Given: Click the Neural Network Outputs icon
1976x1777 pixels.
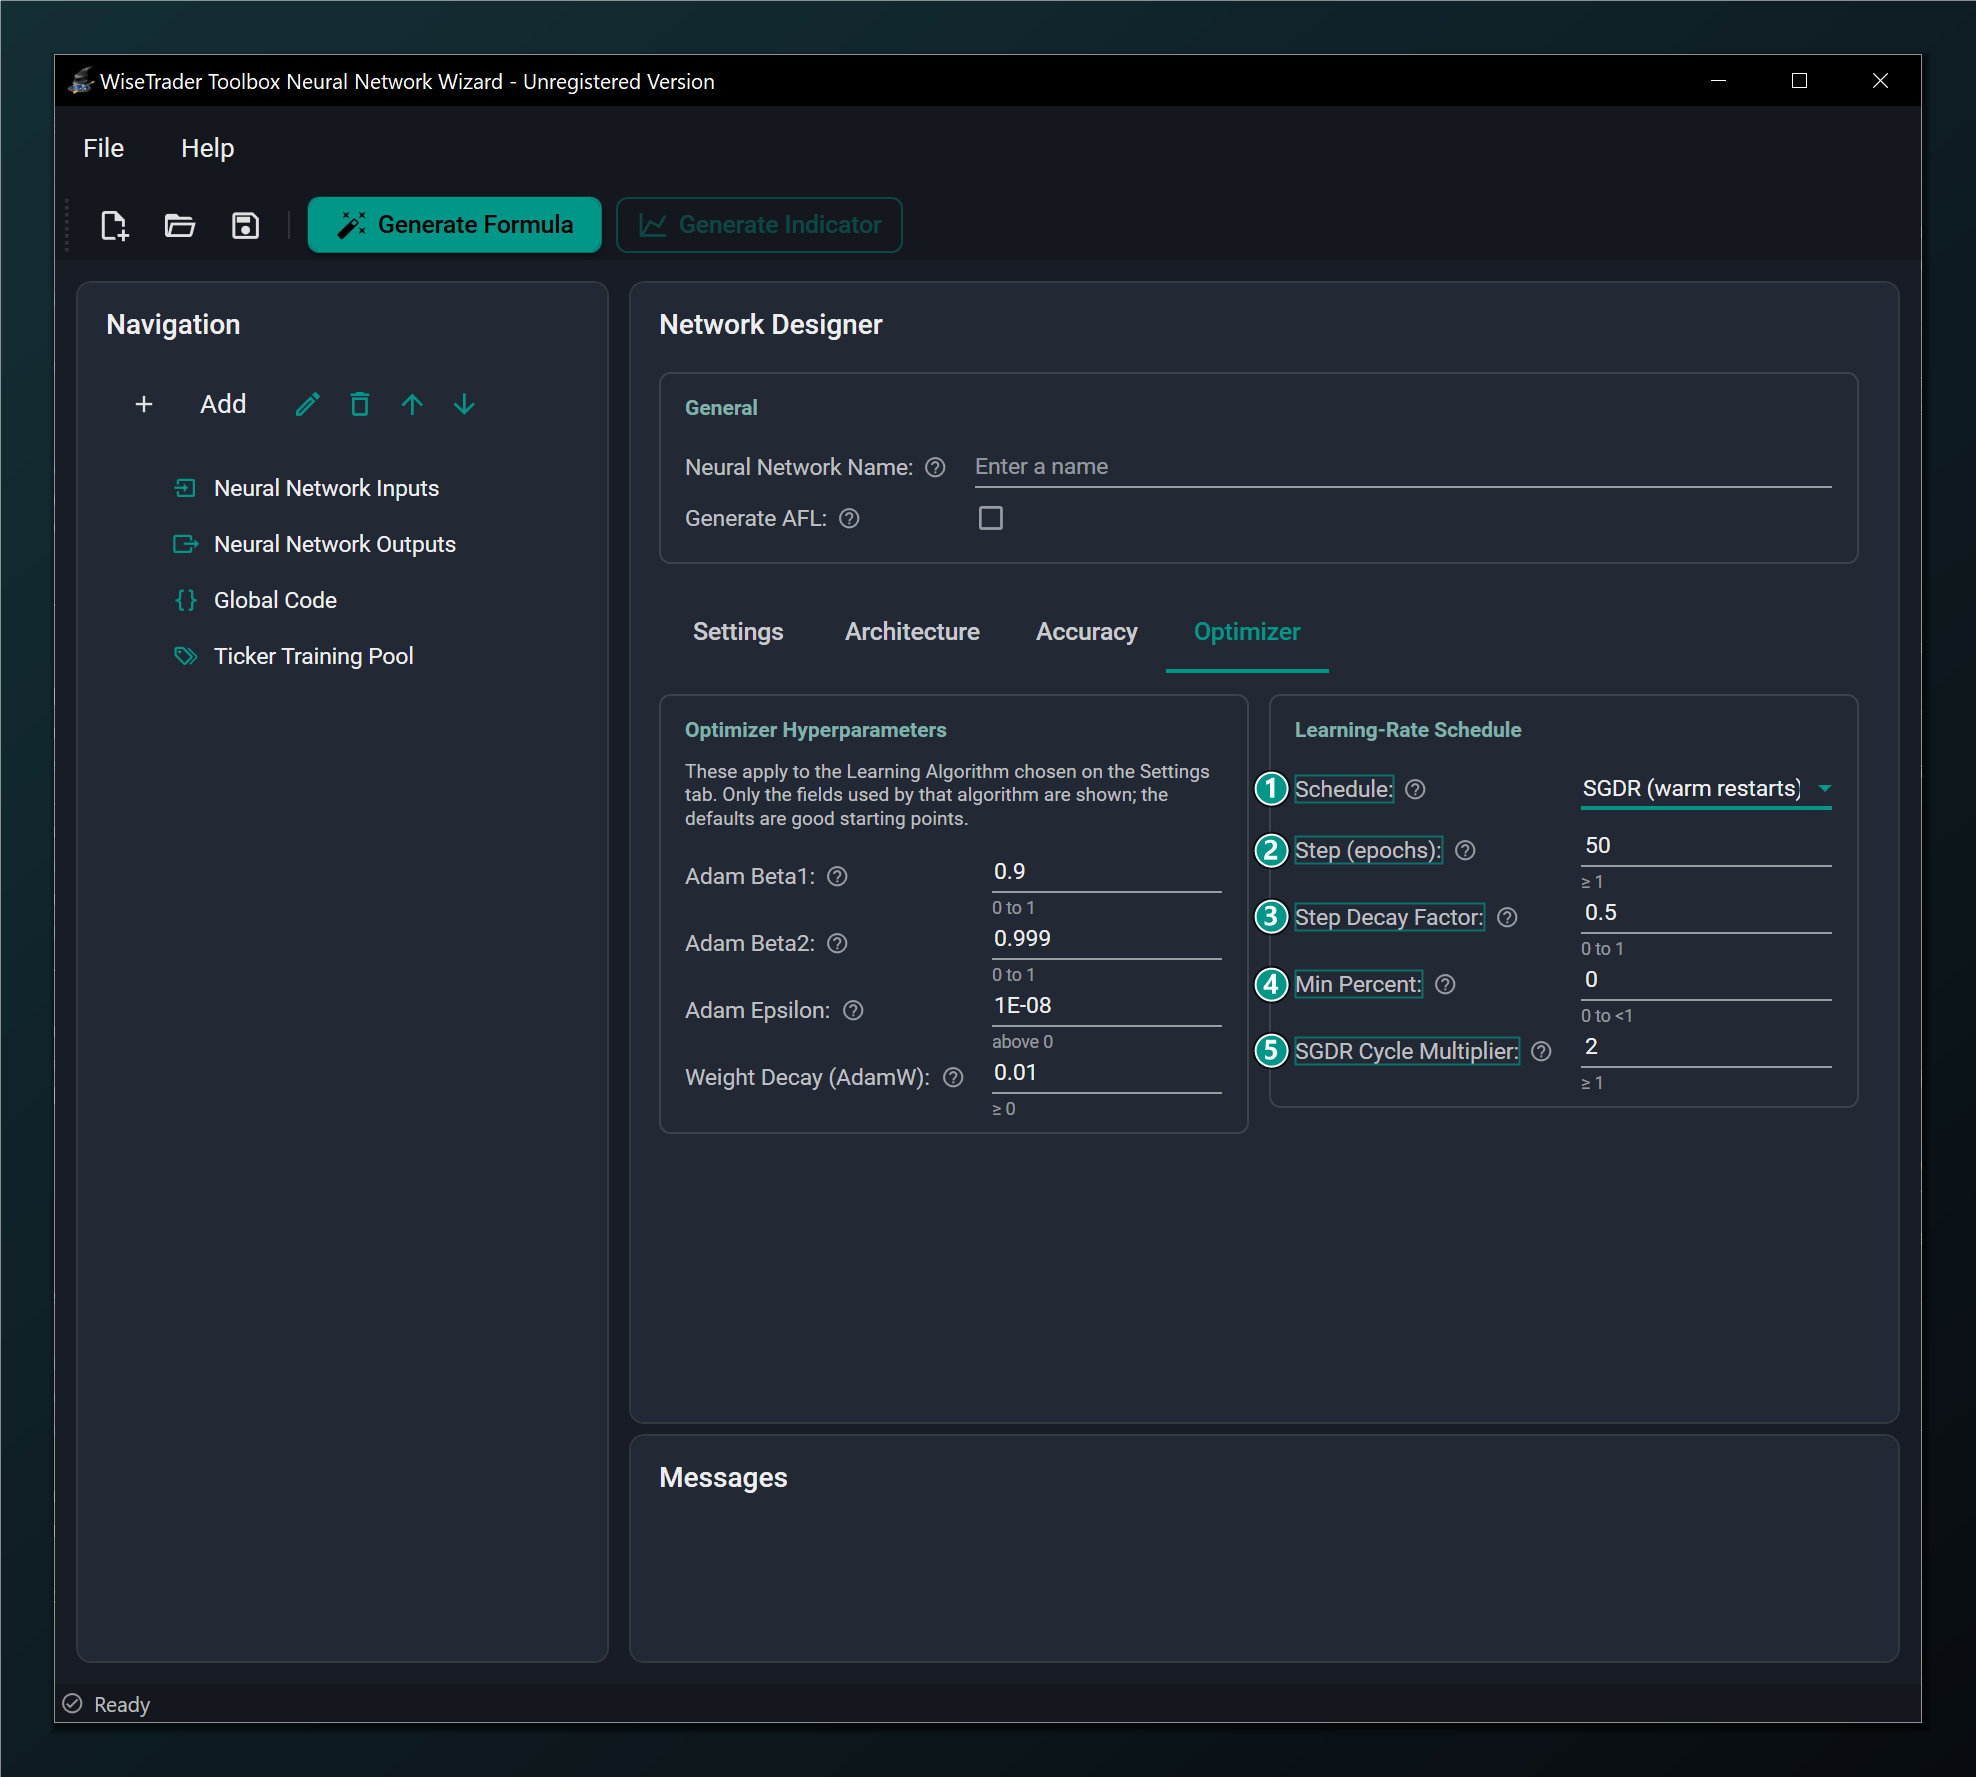Looking at the screenshot, I should point(185,544).
